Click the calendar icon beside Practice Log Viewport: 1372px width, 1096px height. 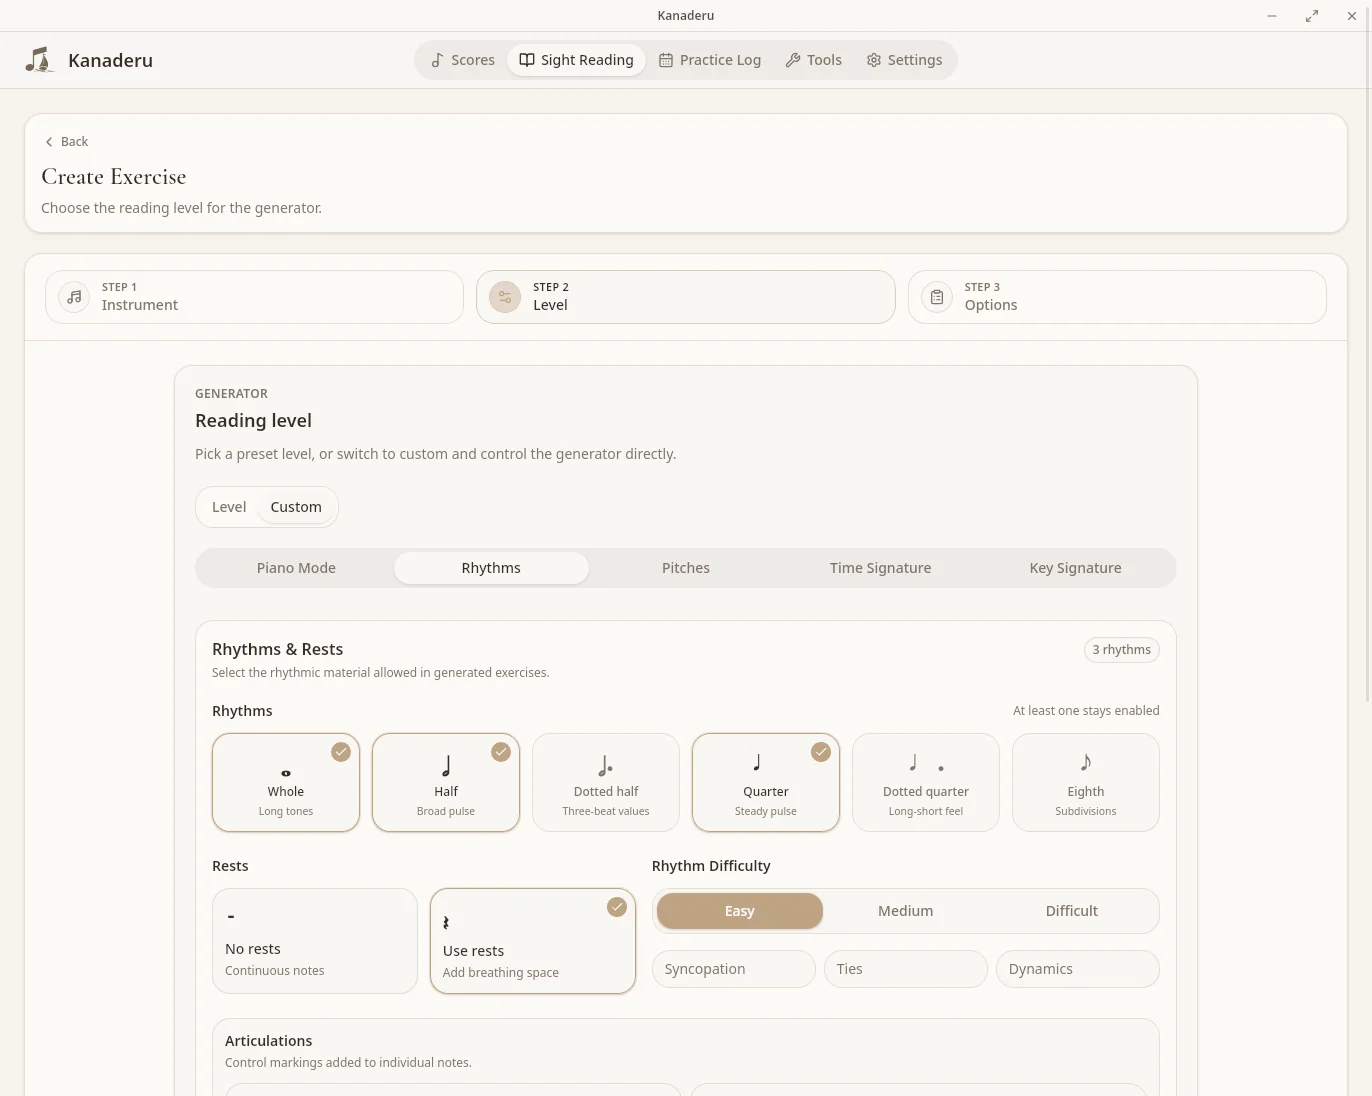(x=666, y=60)
